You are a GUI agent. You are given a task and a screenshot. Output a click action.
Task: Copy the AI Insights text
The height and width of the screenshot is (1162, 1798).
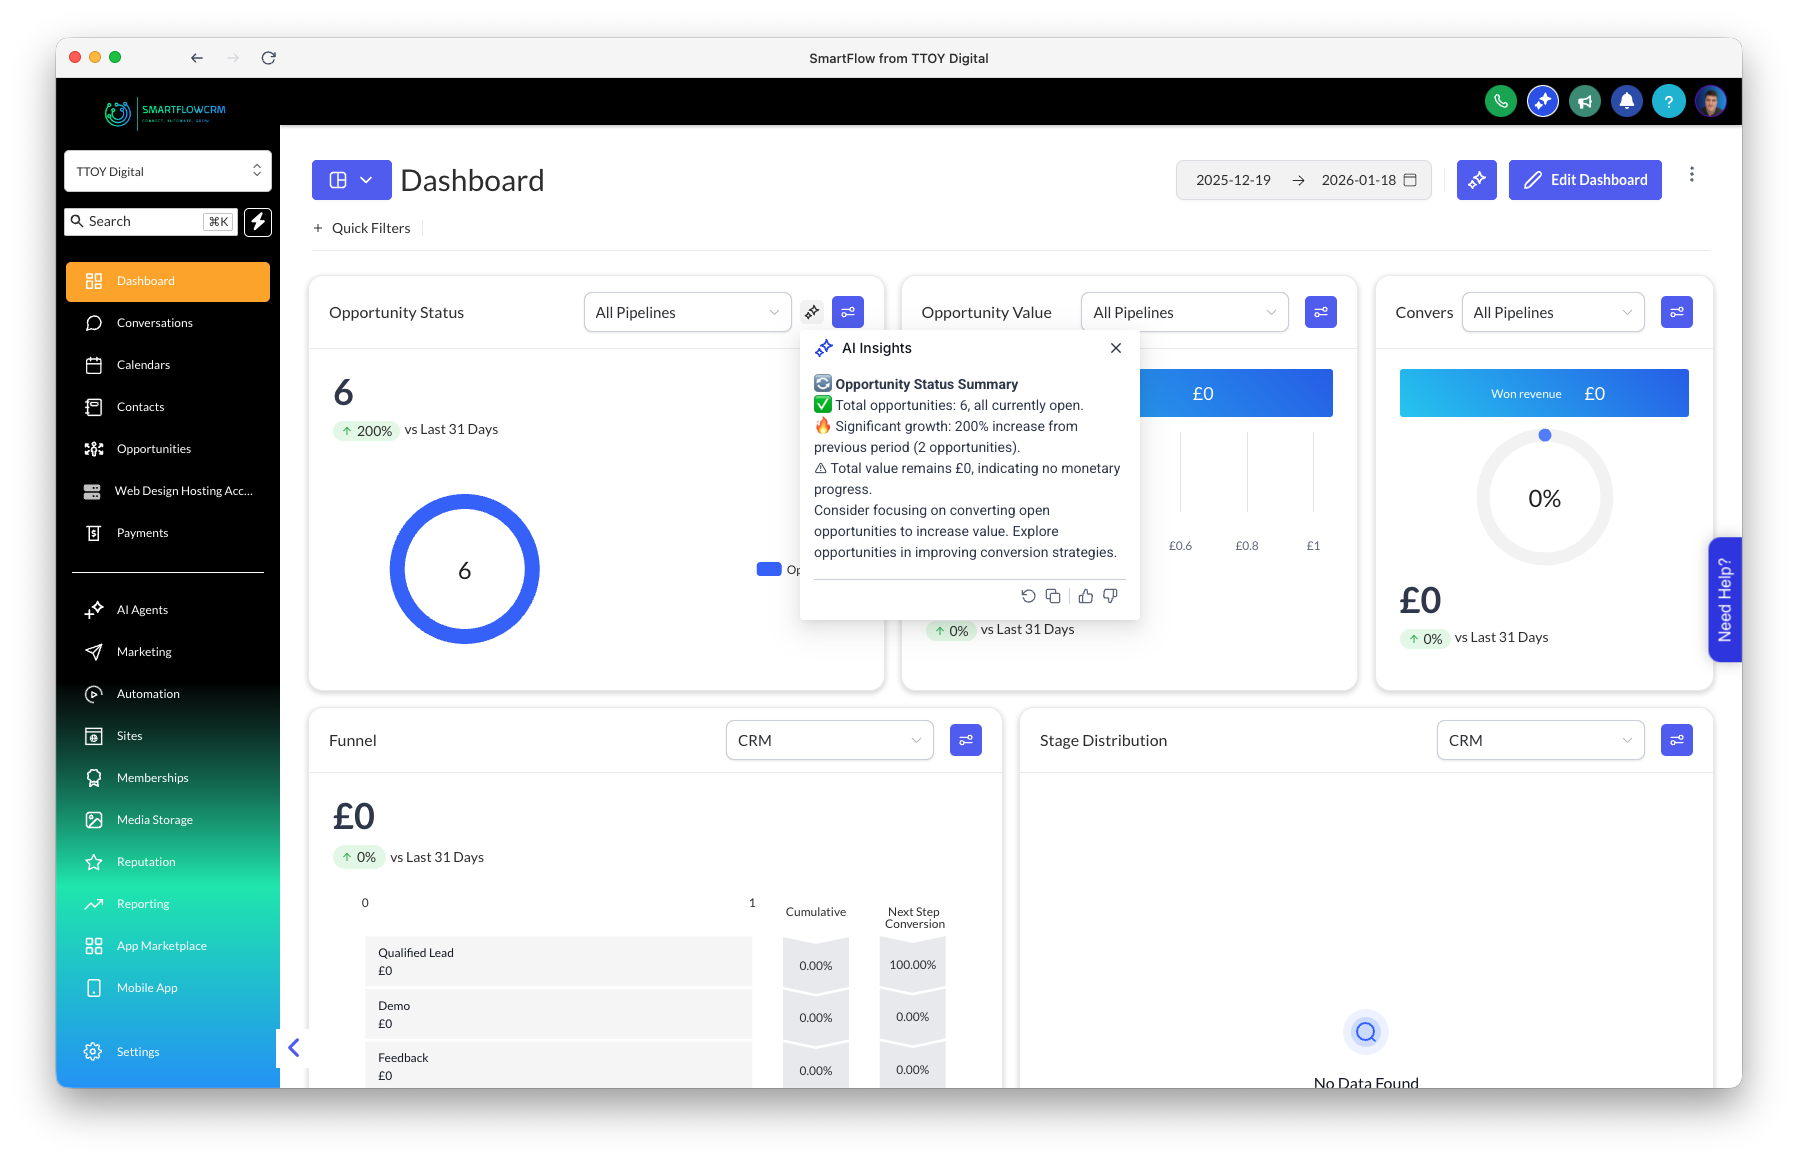tap(1053, 595)
